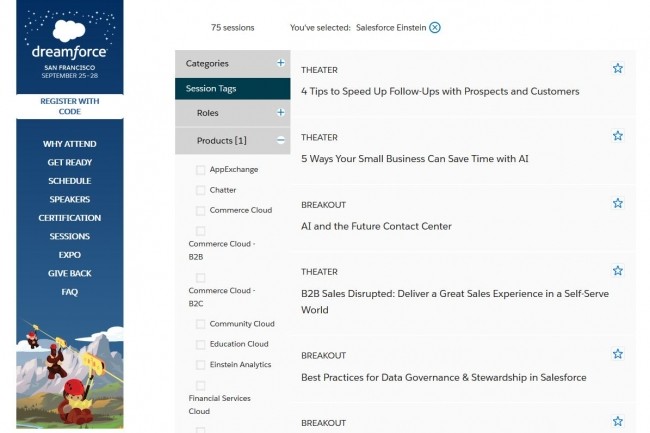Click the Roles filter label
Image resolution: width=650 pixels, height=433 pixels.
(207, 113)
